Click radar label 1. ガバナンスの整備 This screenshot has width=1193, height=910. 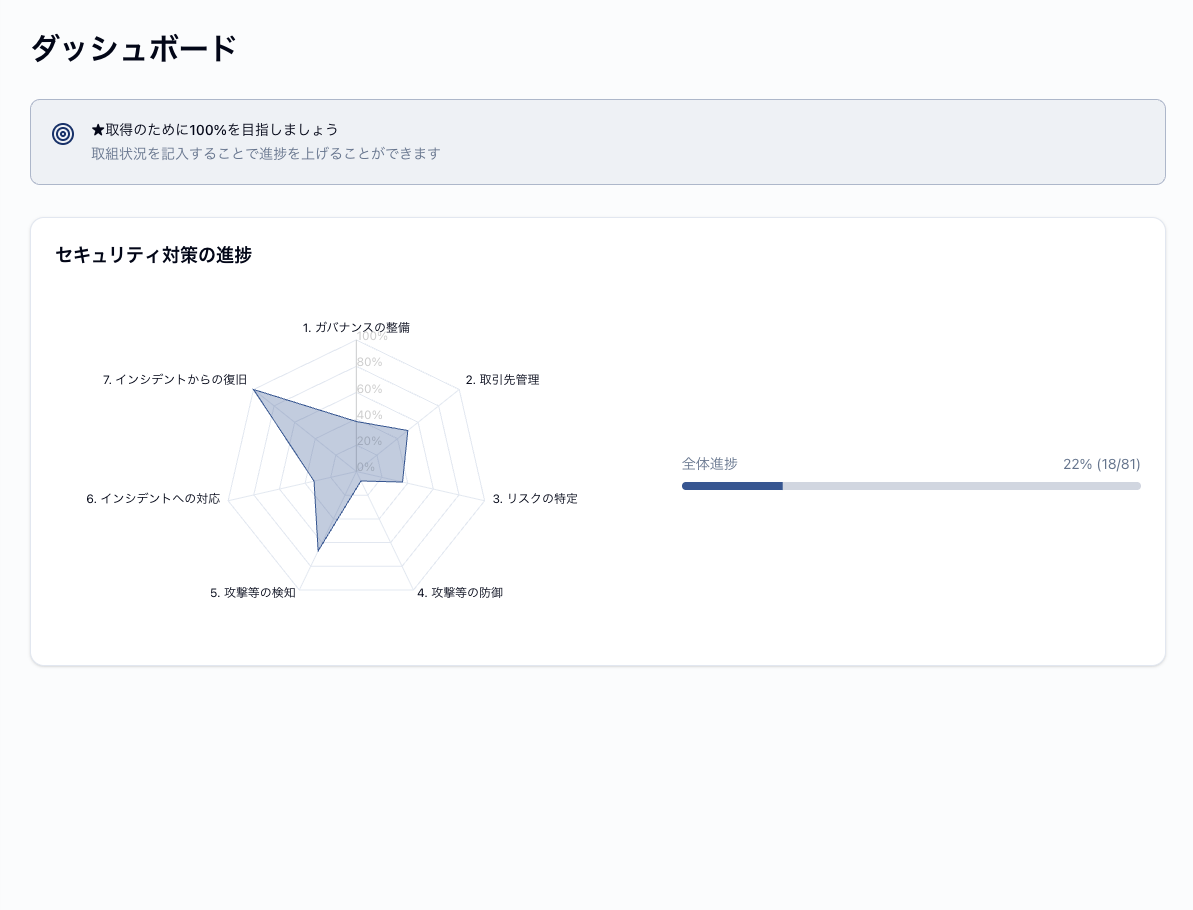(356, 327)
